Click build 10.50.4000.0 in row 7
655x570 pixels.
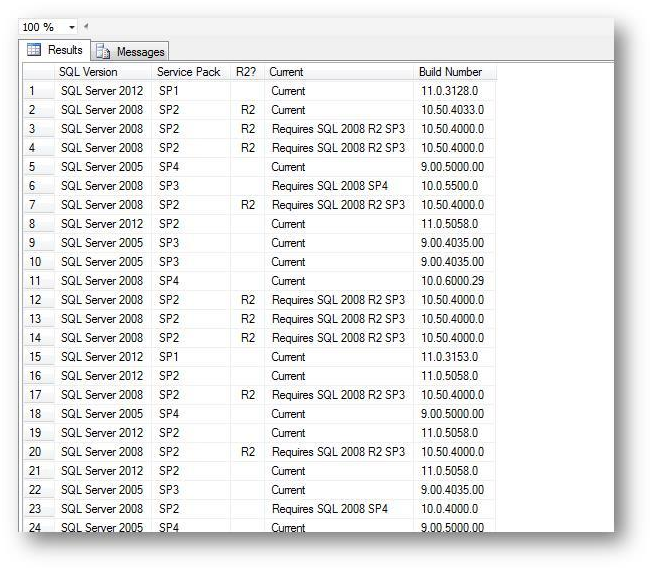click(x=452, y=205)
